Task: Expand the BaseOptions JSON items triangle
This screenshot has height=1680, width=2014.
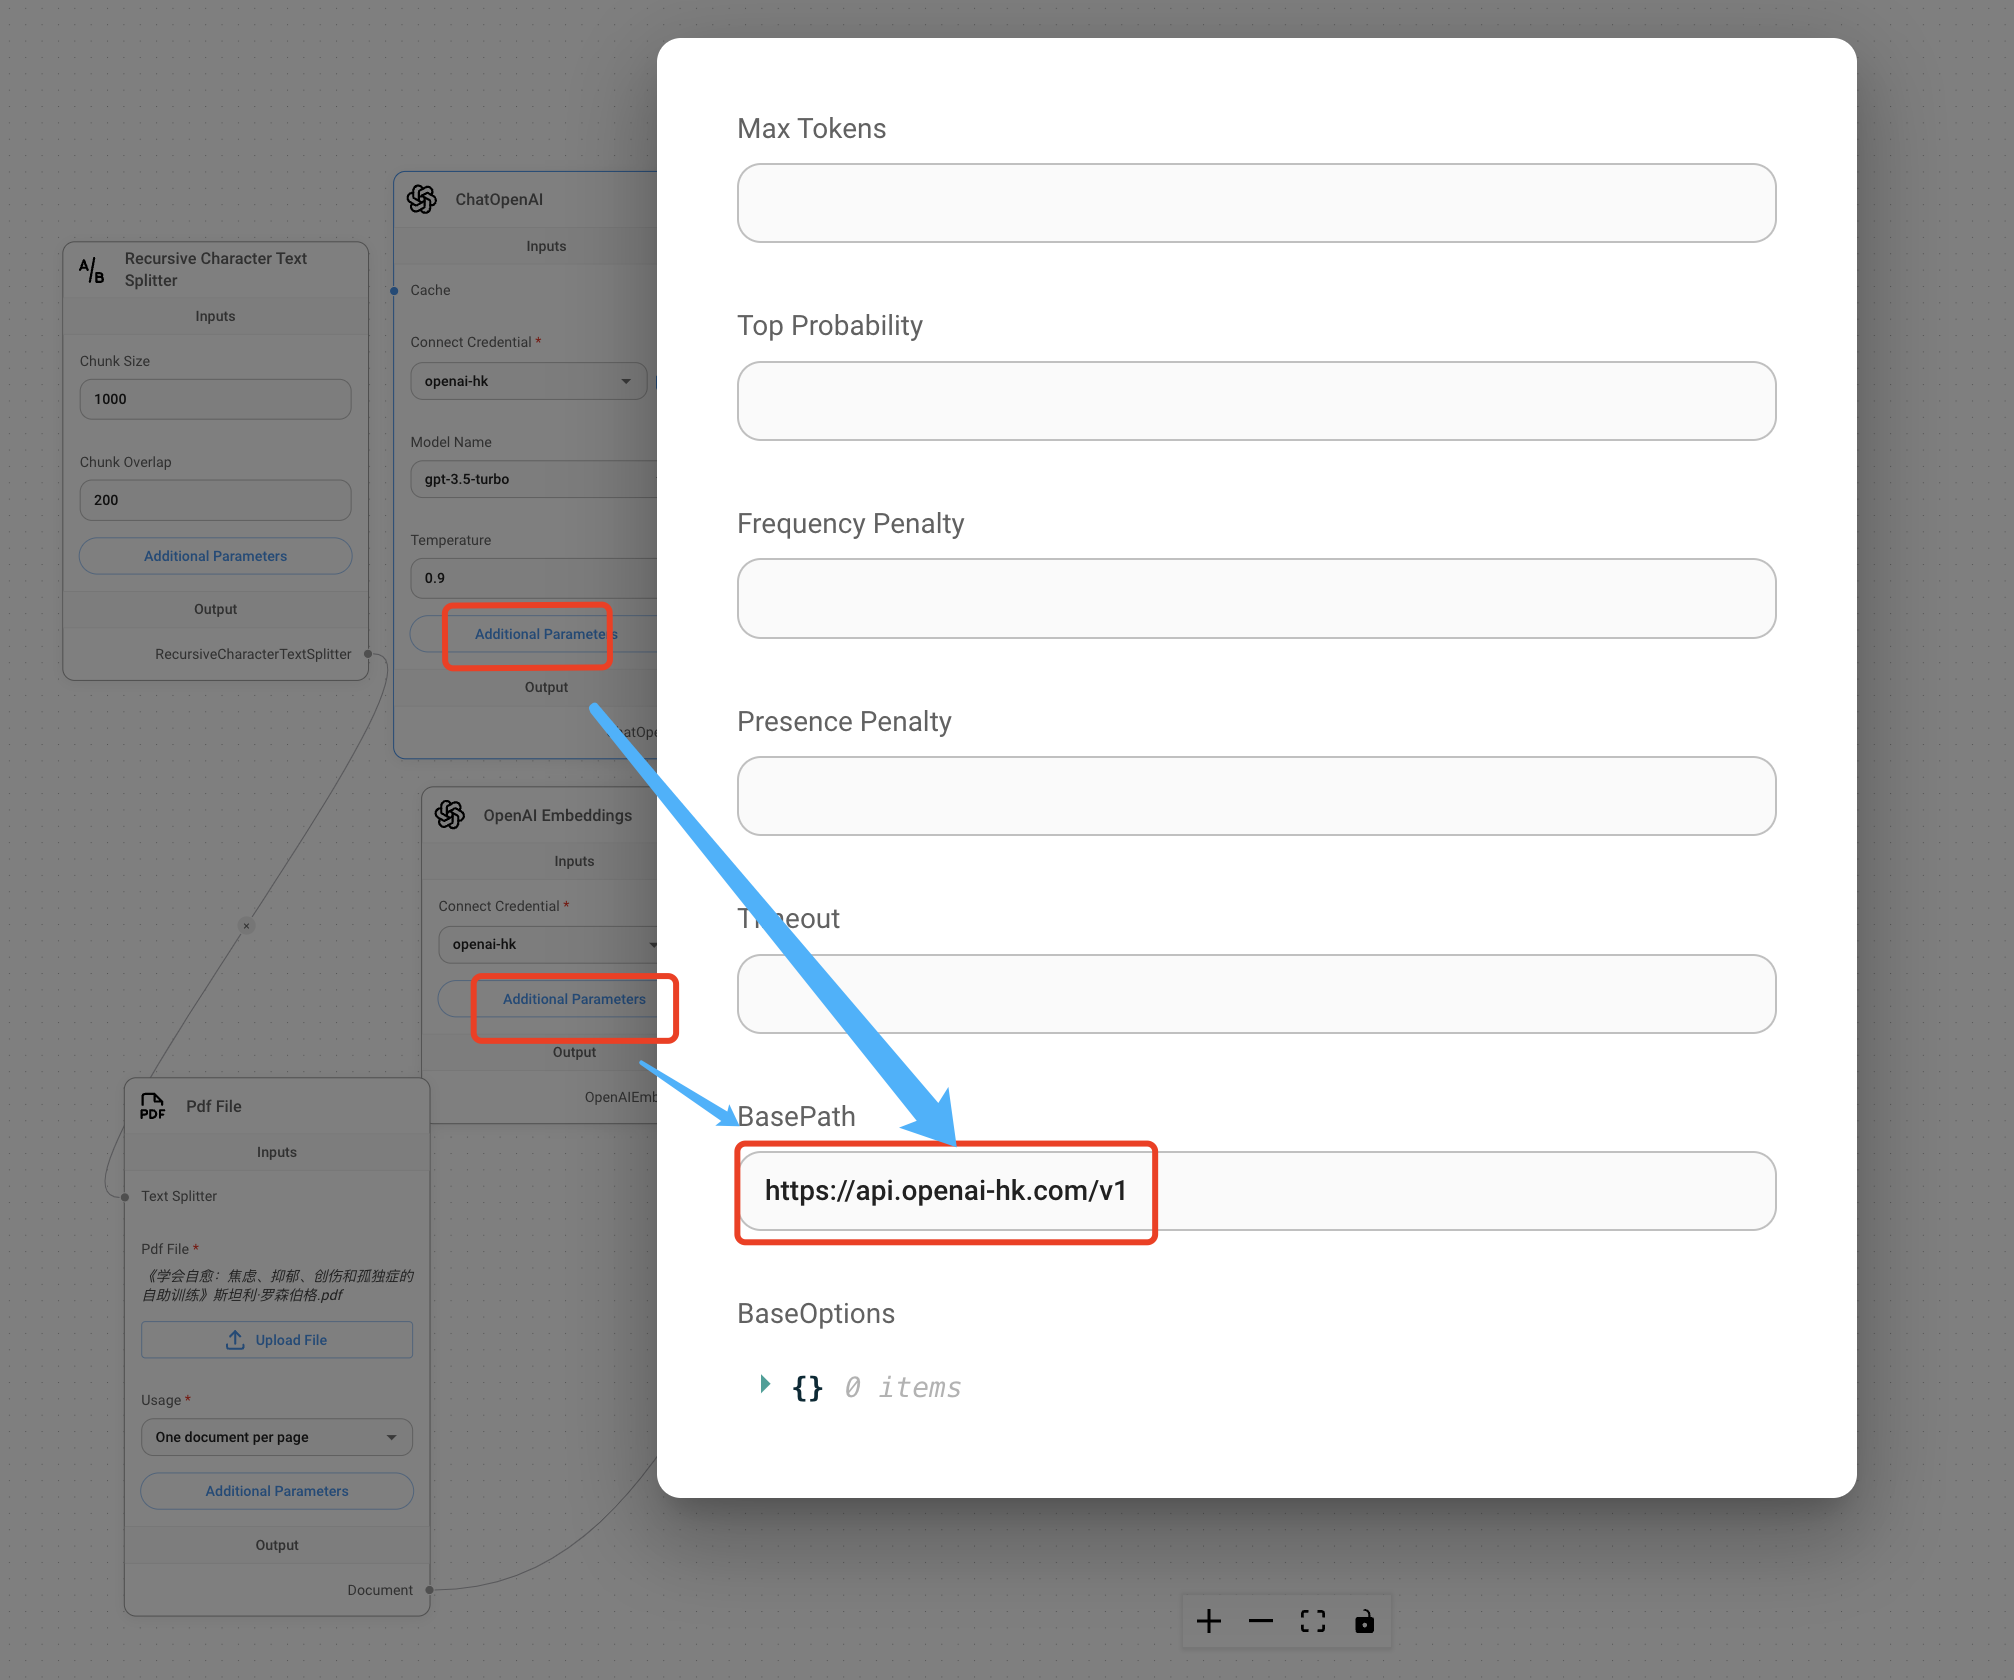Action: (x=765, y=1384)
